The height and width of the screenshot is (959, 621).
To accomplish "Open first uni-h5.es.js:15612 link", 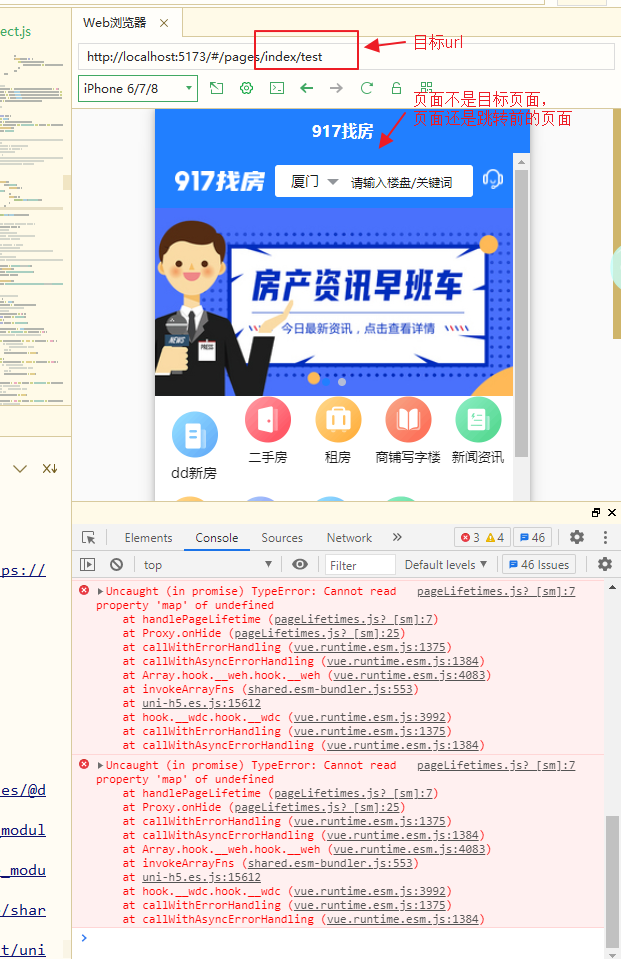I will pos(202,703).
